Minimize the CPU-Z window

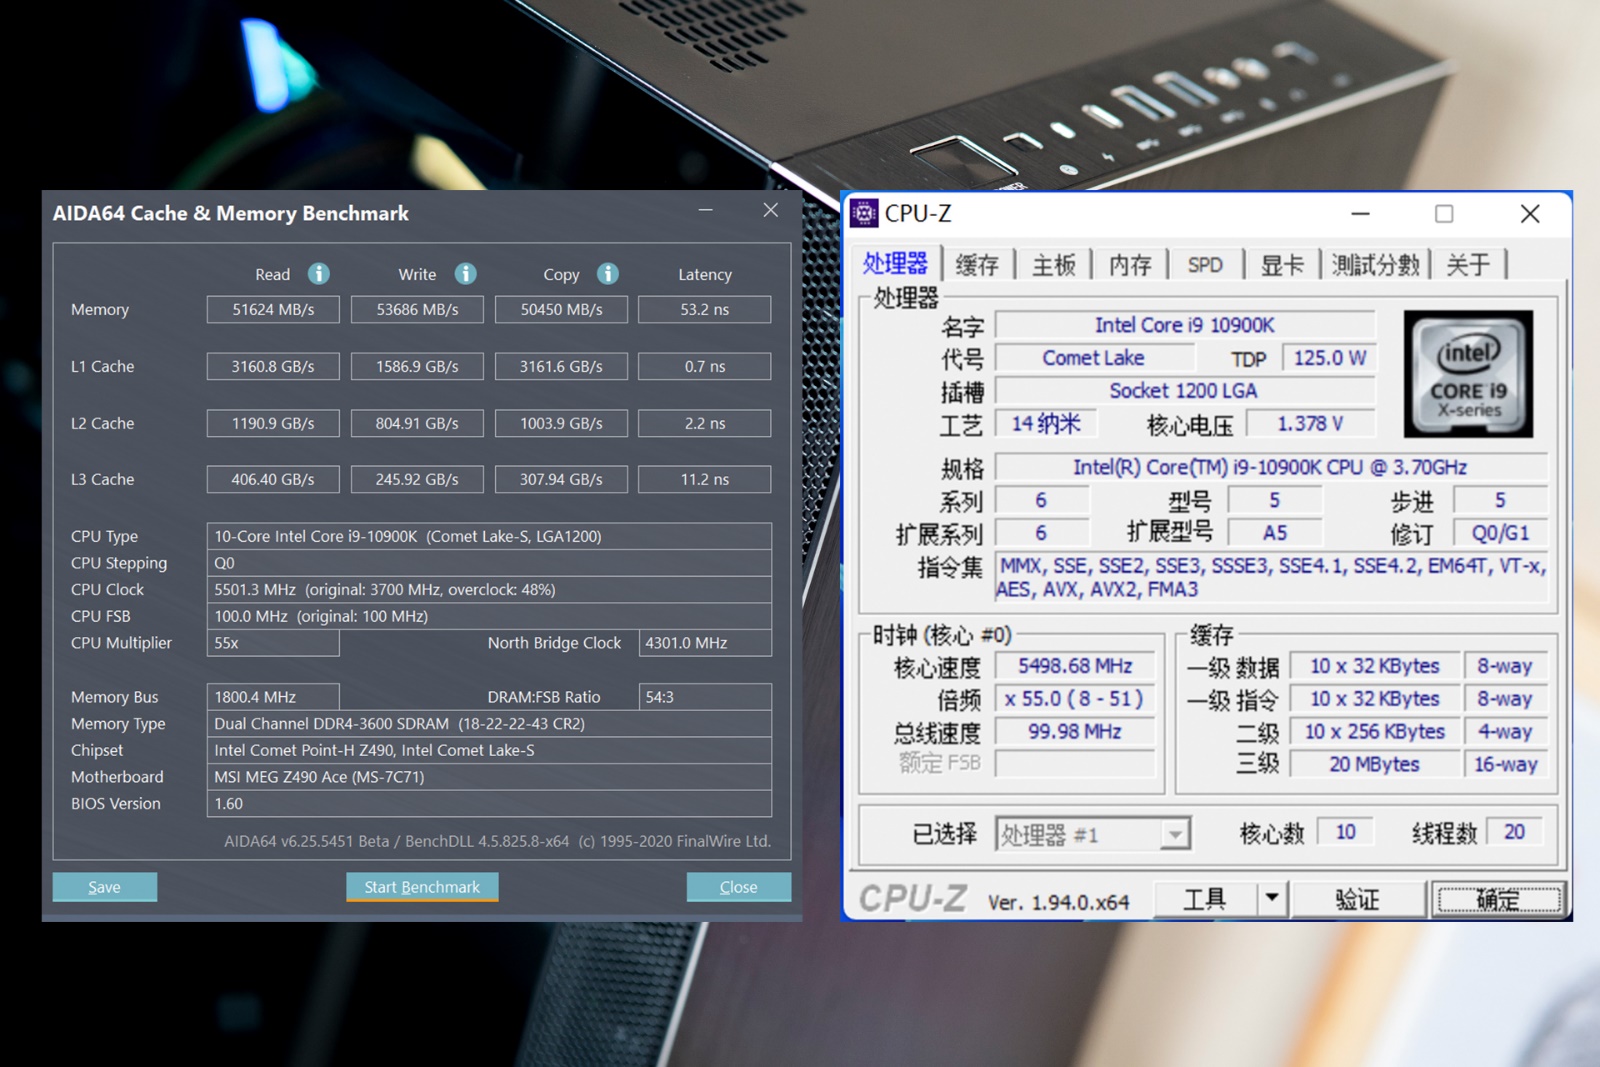click(x=1360, y=214)
